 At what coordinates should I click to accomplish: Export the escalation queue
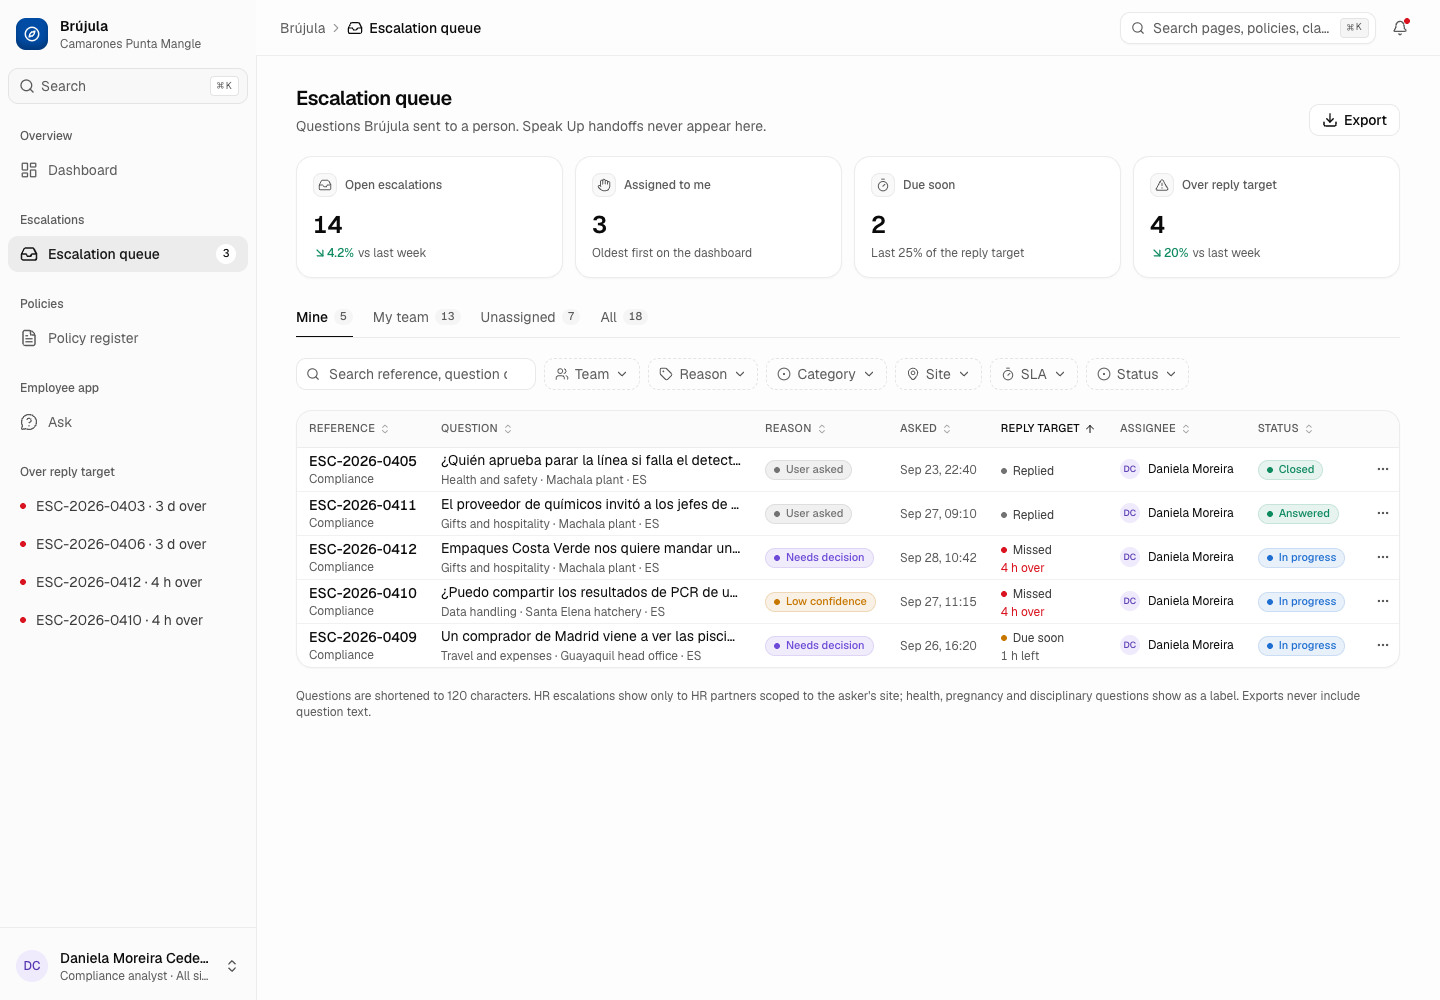[1354, 120]
